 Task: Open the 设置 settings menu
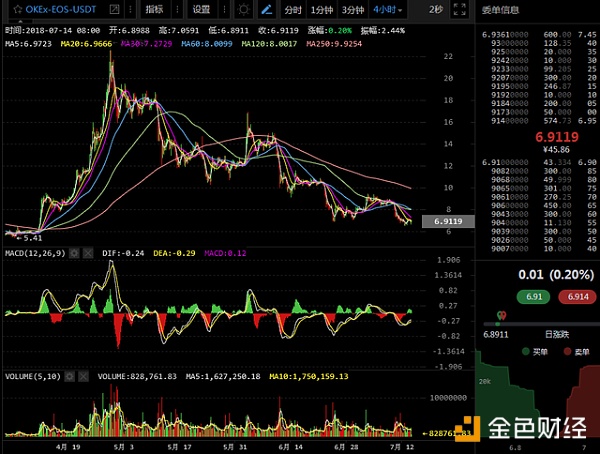click(201, 9)
